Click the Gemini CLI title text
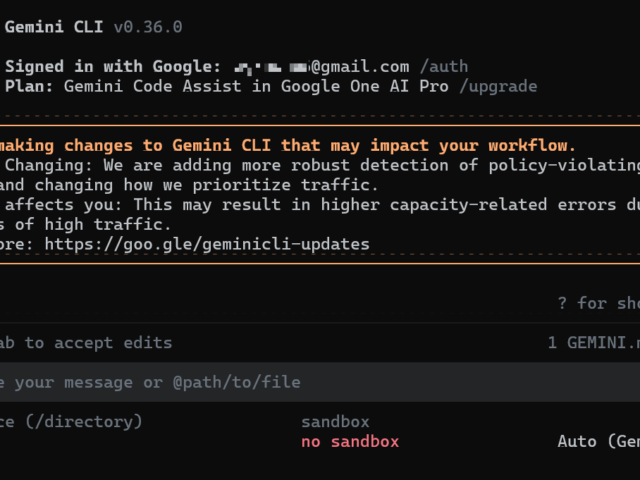640x480 pixels. [56, 27]
